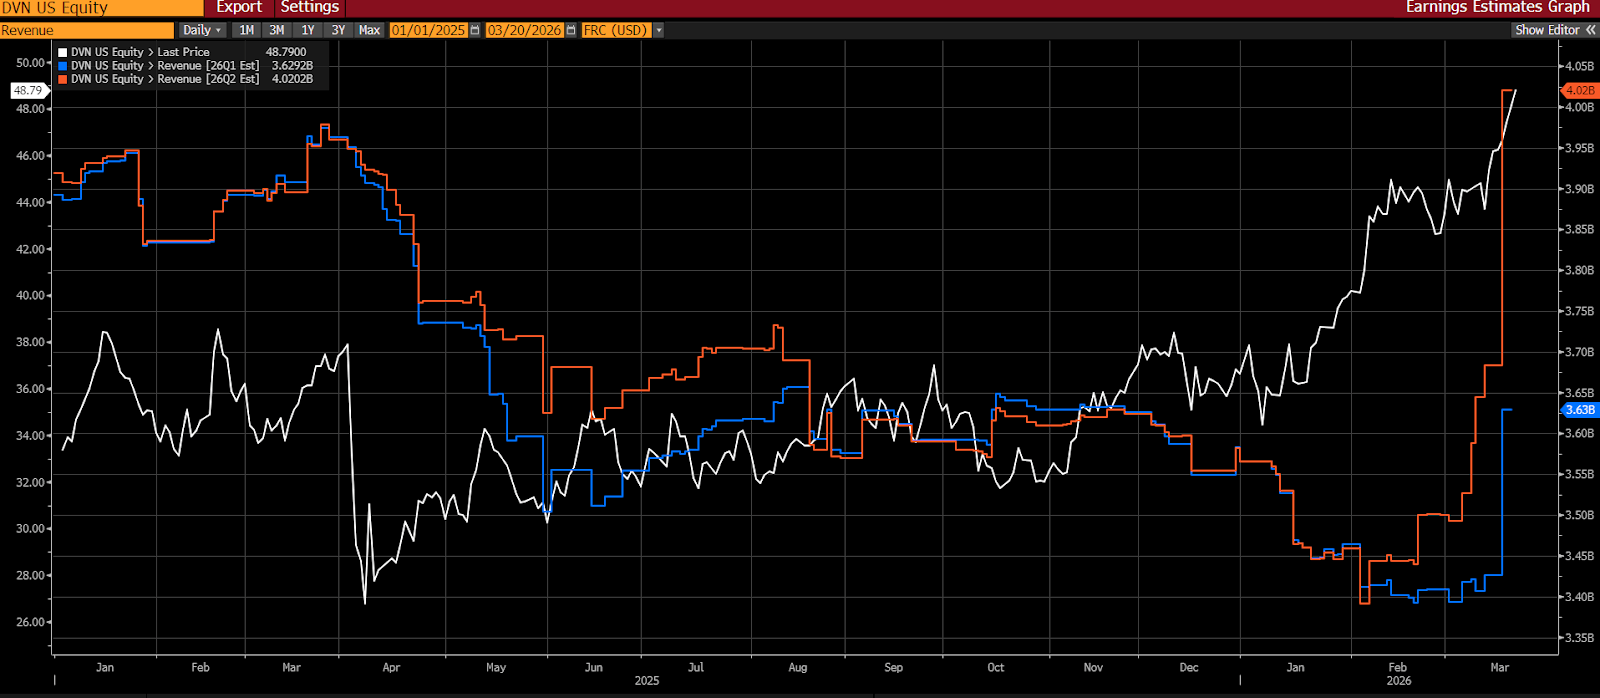Click the orange 4.02B axis value flag
Screen dimensions: 1600x698
1579,90
